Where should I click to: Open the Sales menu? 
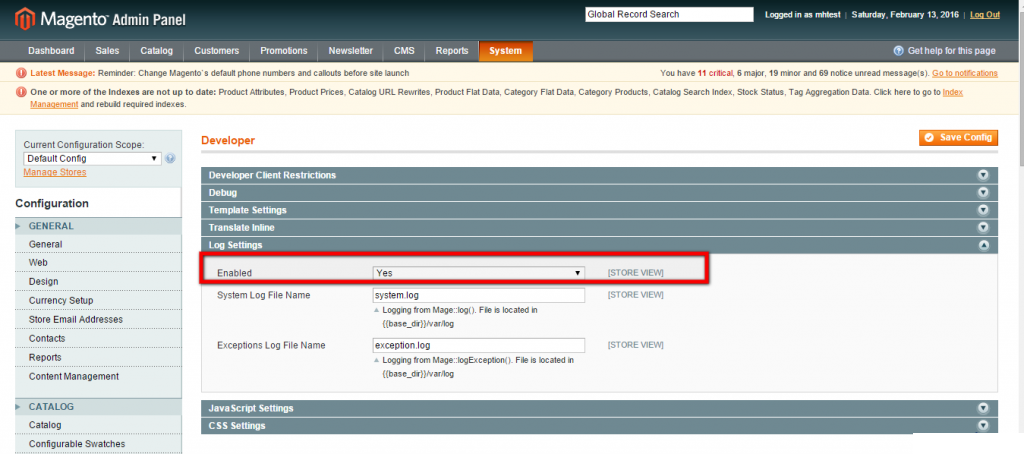(x=107, y=51)
